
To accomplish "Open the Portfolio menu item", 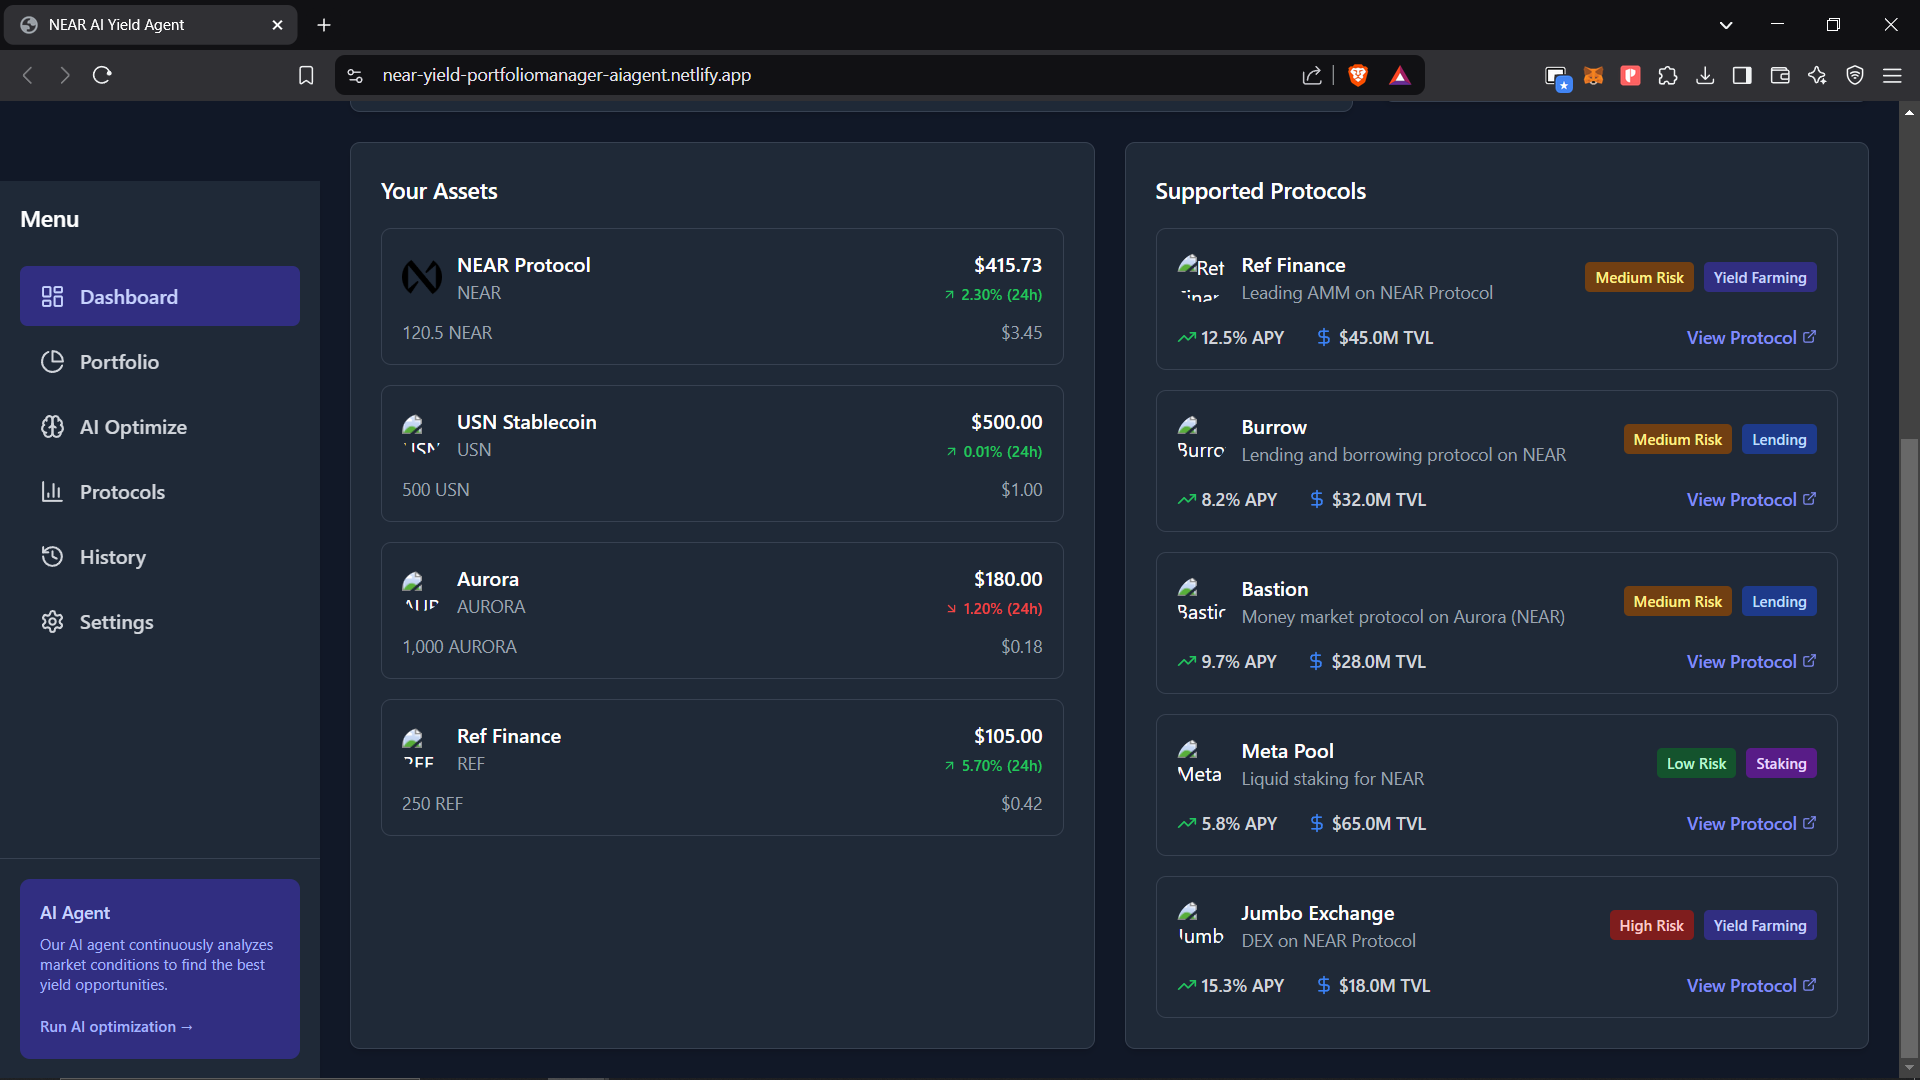I will tap(119, 362).
